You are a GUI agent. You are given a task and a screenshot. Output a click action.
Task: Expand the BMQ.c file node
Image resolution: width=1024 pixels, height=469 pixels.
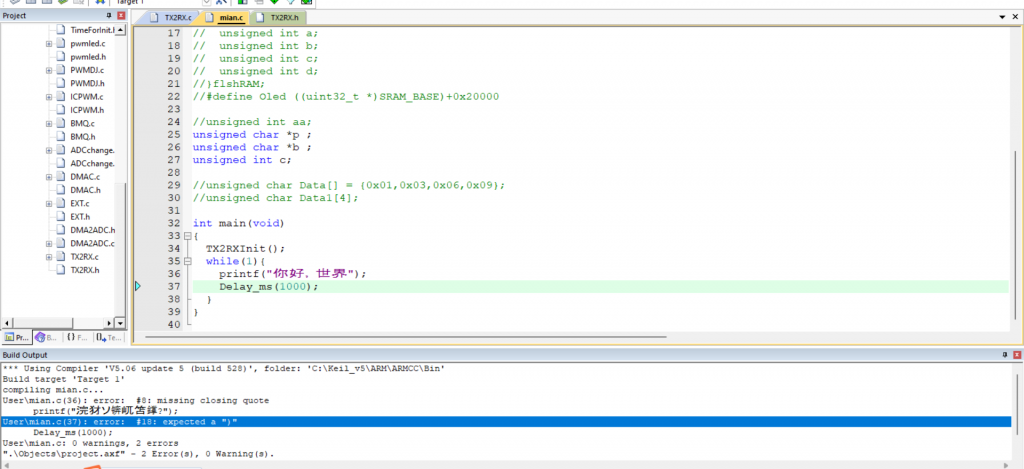(x=49, y=123)
